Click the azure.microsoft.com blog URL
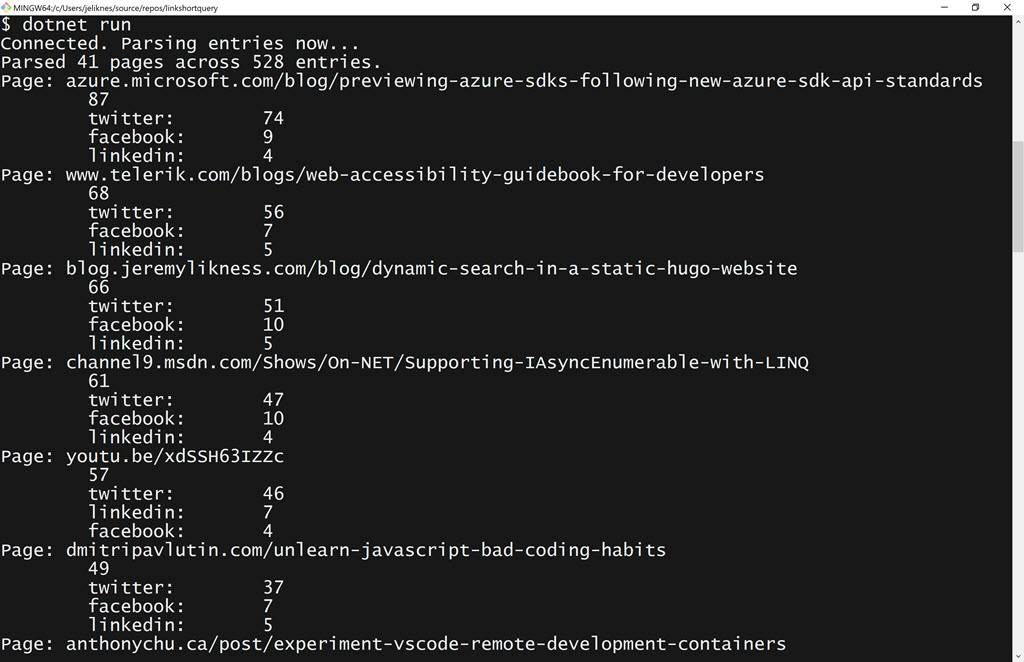Screen dimensions: 1024x662 [x=524, y=81]
